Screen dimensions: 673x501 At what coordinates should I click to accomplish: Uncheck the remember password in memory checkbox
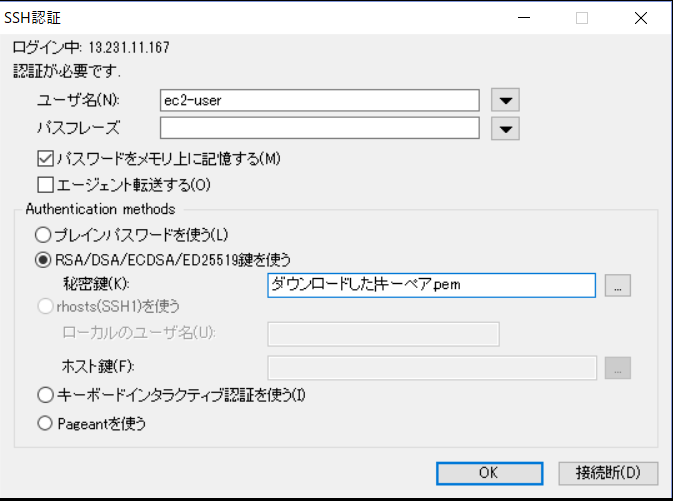[45, 158]
